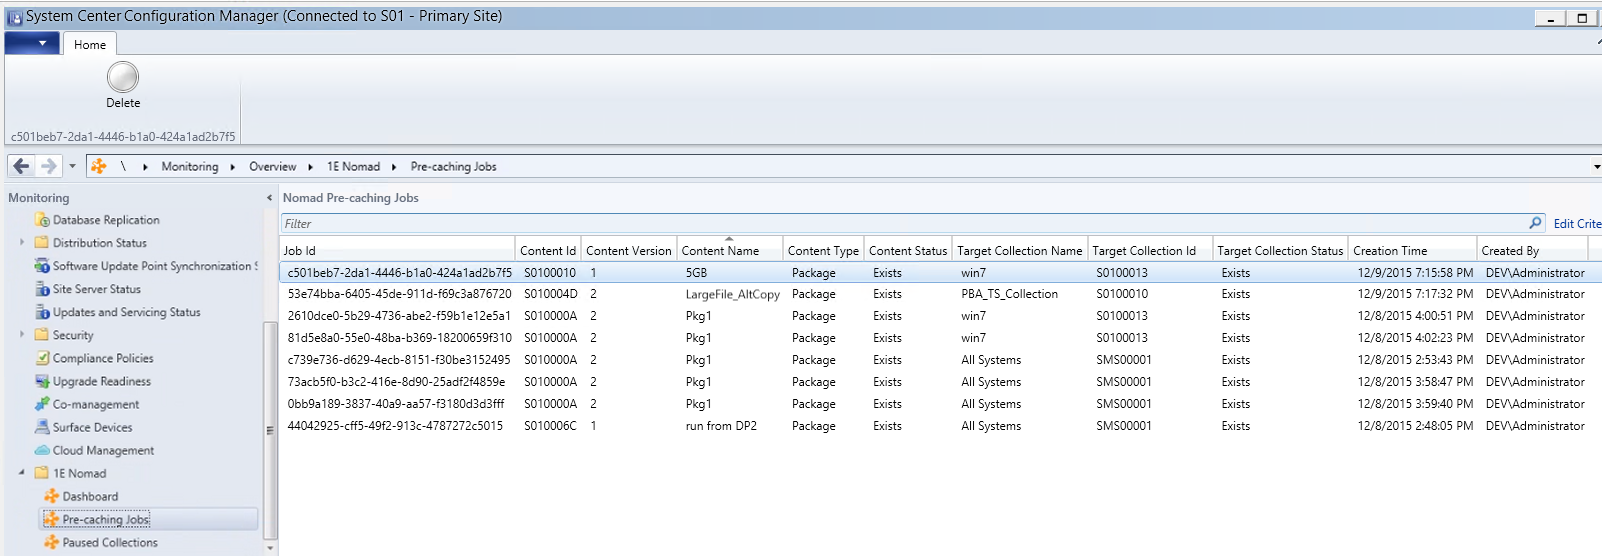This screenshot has width=1602, height=556.
Task: Select the Surface Devices icon
Action: tap(42, 427)
